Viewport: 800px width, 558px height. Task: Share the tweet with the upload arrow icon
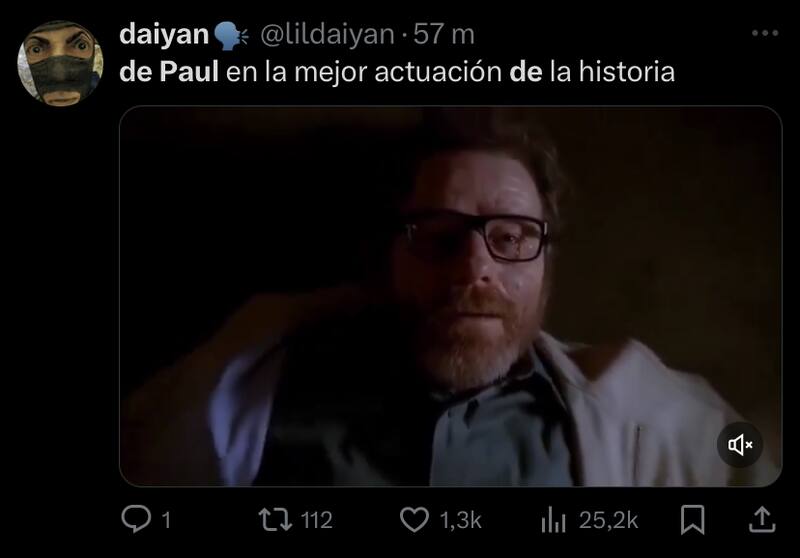tap(762, 519)
